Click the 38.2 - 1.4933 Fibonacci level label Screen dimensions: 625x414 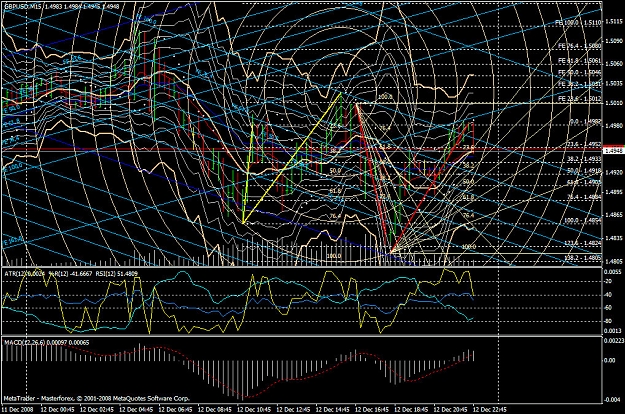(x=584, y=158)
